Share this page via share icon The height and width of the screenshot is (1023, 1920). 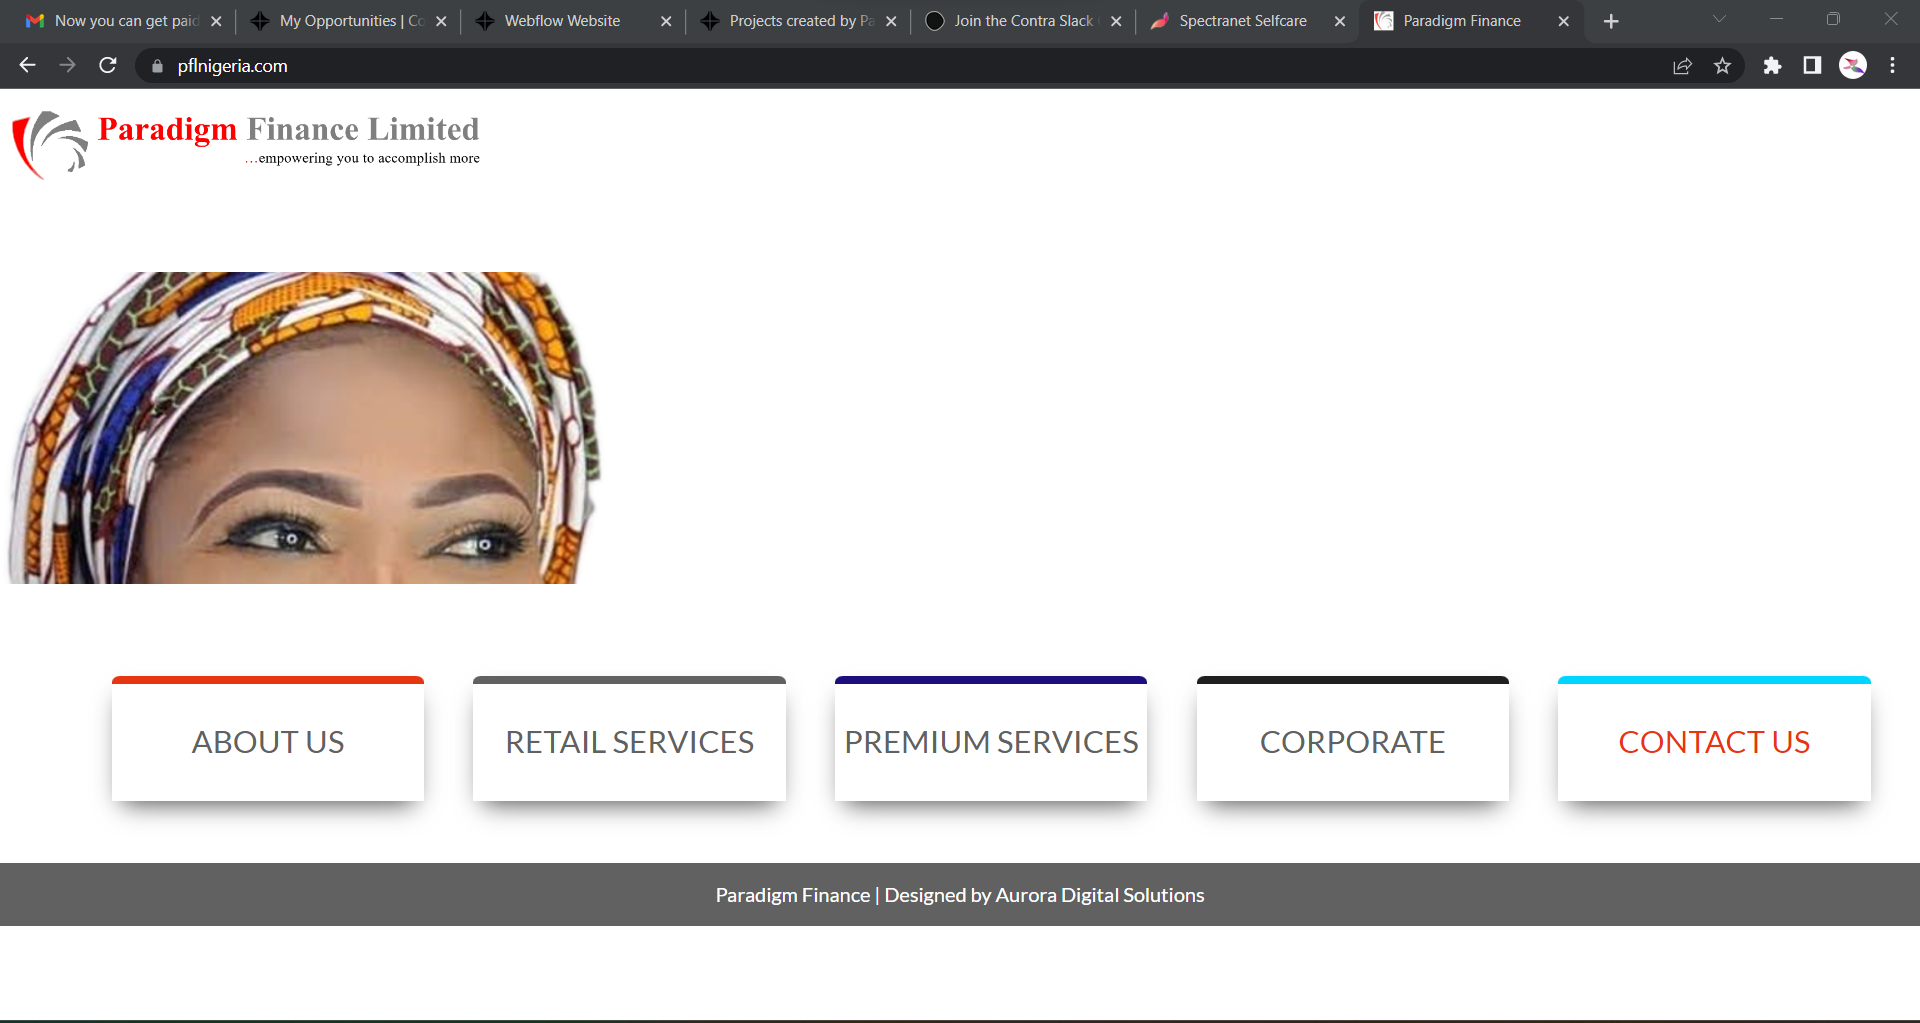pyautogui.click(x=1682, y=66)
